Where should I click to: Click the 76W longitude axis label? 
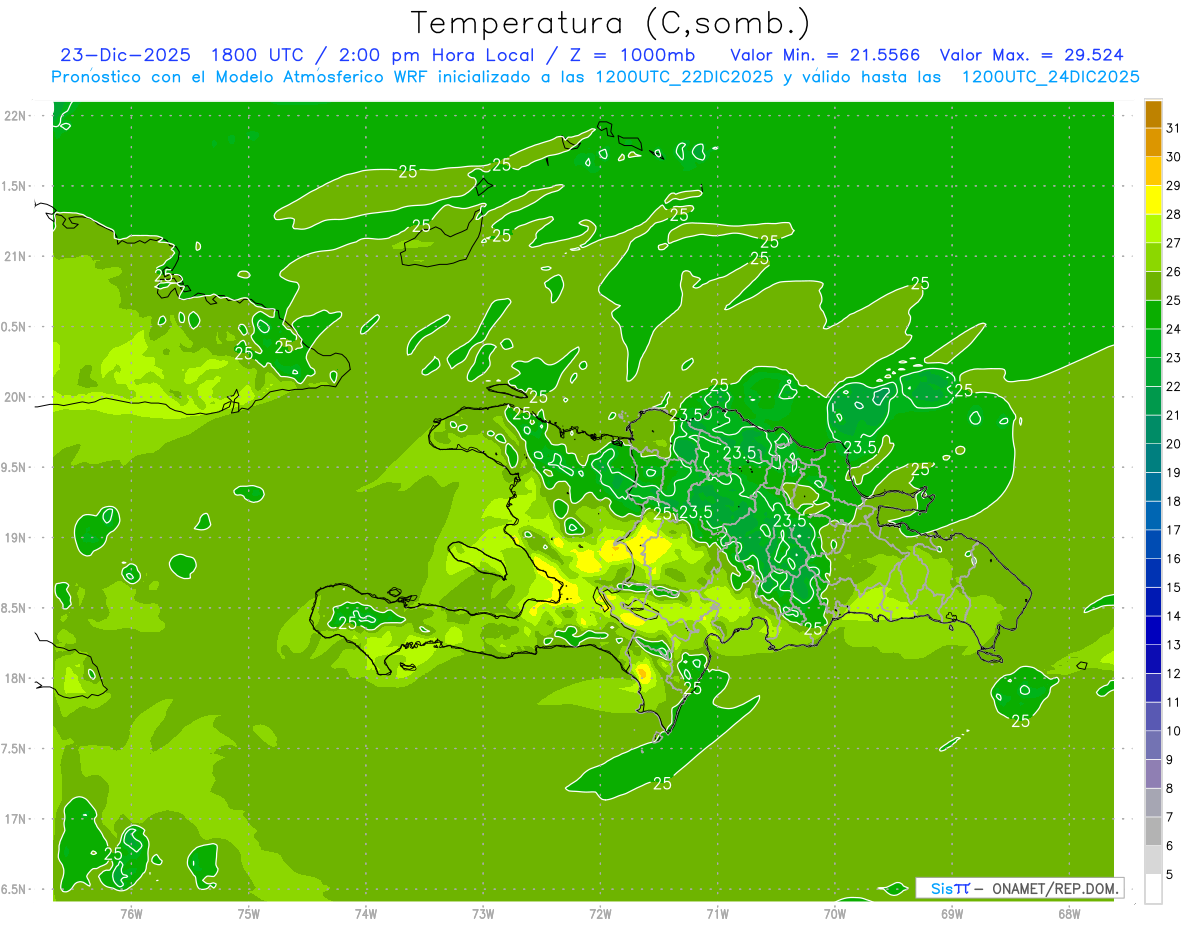pyautogui.click(x=131, y=913)
